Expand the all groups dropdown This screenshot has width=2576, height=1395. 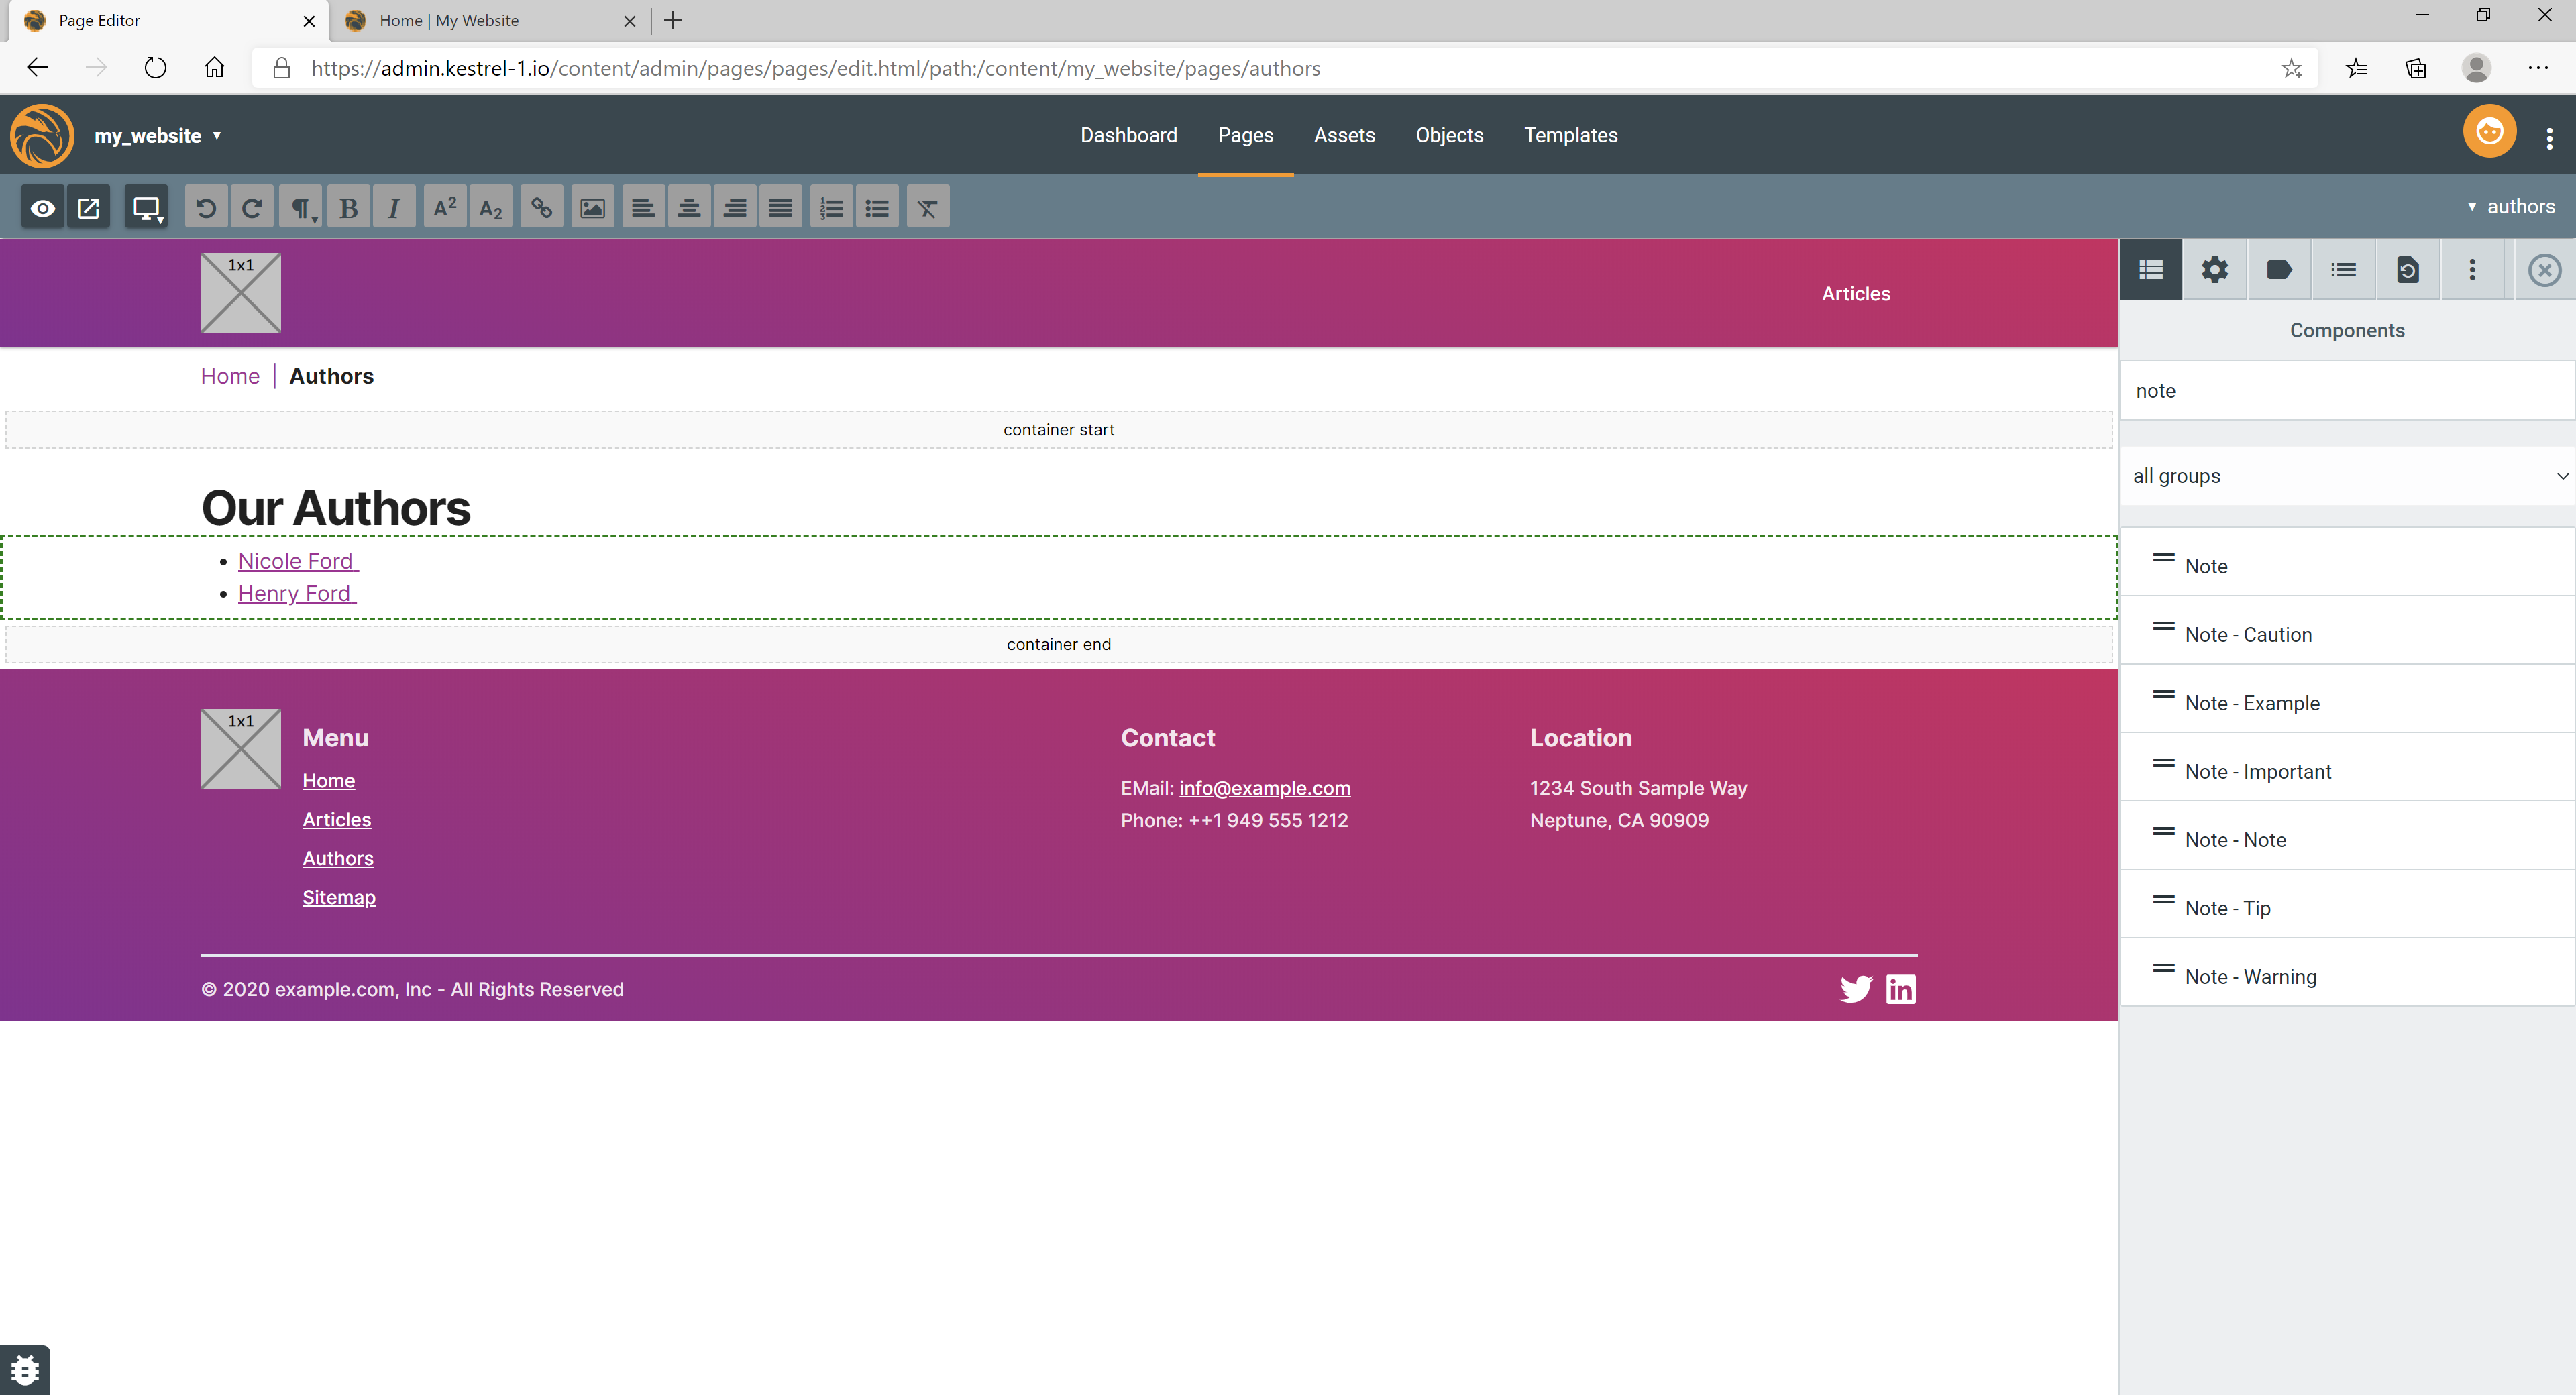coord(2346,476)
